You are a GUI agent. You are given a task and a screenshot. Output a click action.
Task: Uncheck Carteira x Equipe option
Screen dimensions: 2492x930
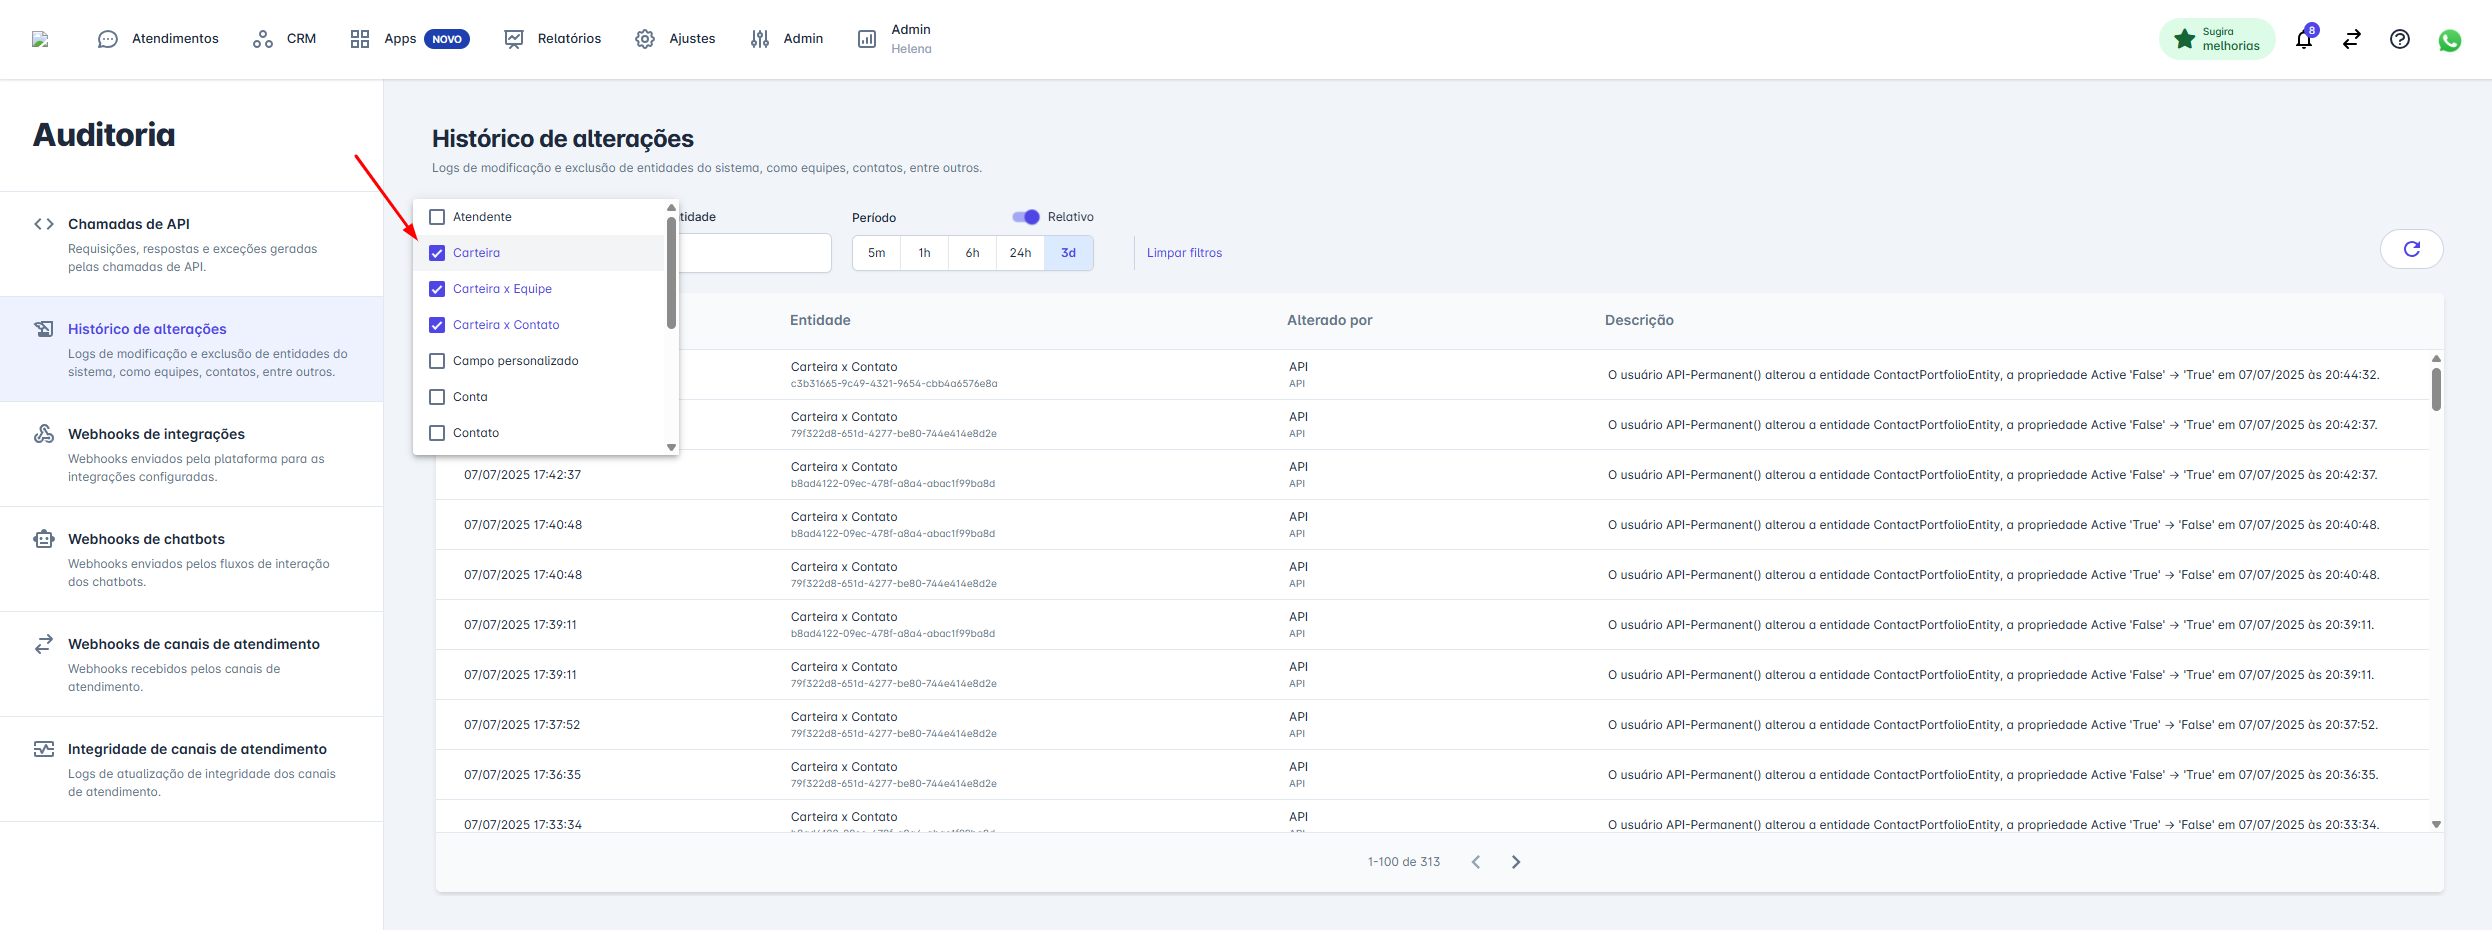click(x=437, y=289)
